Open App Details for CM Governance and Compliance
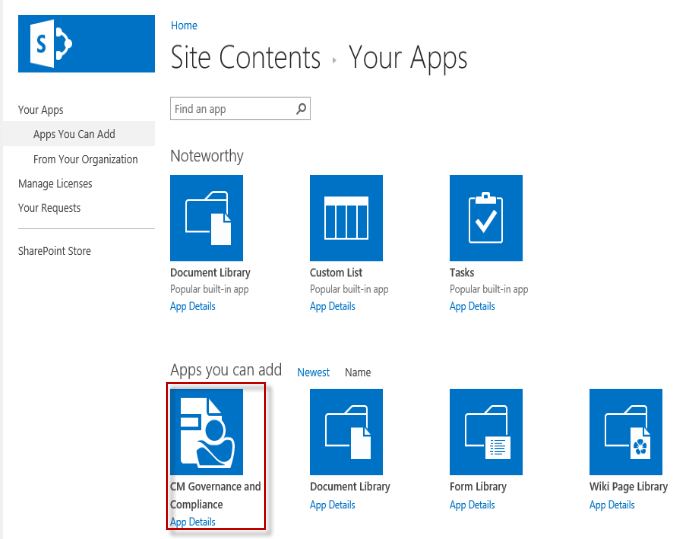Viewport: 674px width, 539px height. pyautogui.click(x=193, y=522)
